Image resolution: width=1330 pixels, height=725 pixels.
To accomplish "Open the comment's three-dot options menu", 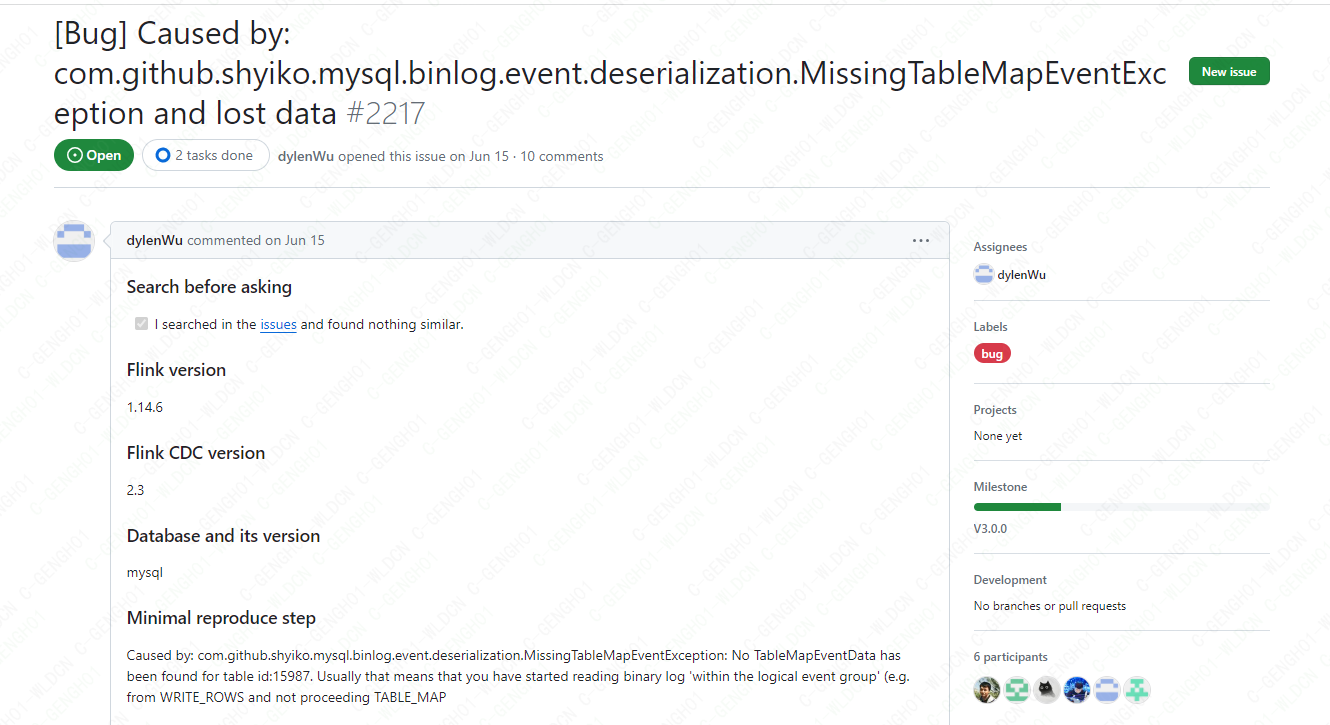I will pos(921,240).
